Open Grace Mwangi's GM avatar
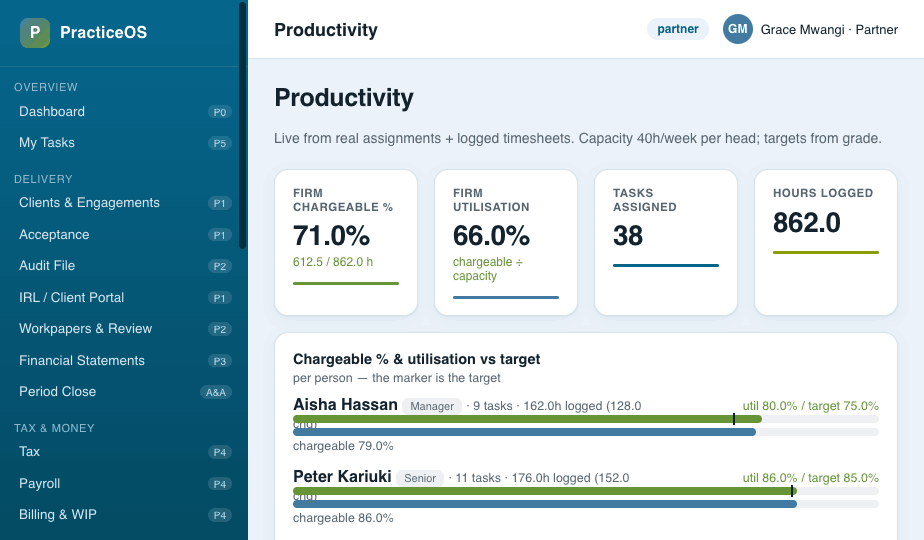The height and width of the screenshot is (540, 924). coord(738,29)
